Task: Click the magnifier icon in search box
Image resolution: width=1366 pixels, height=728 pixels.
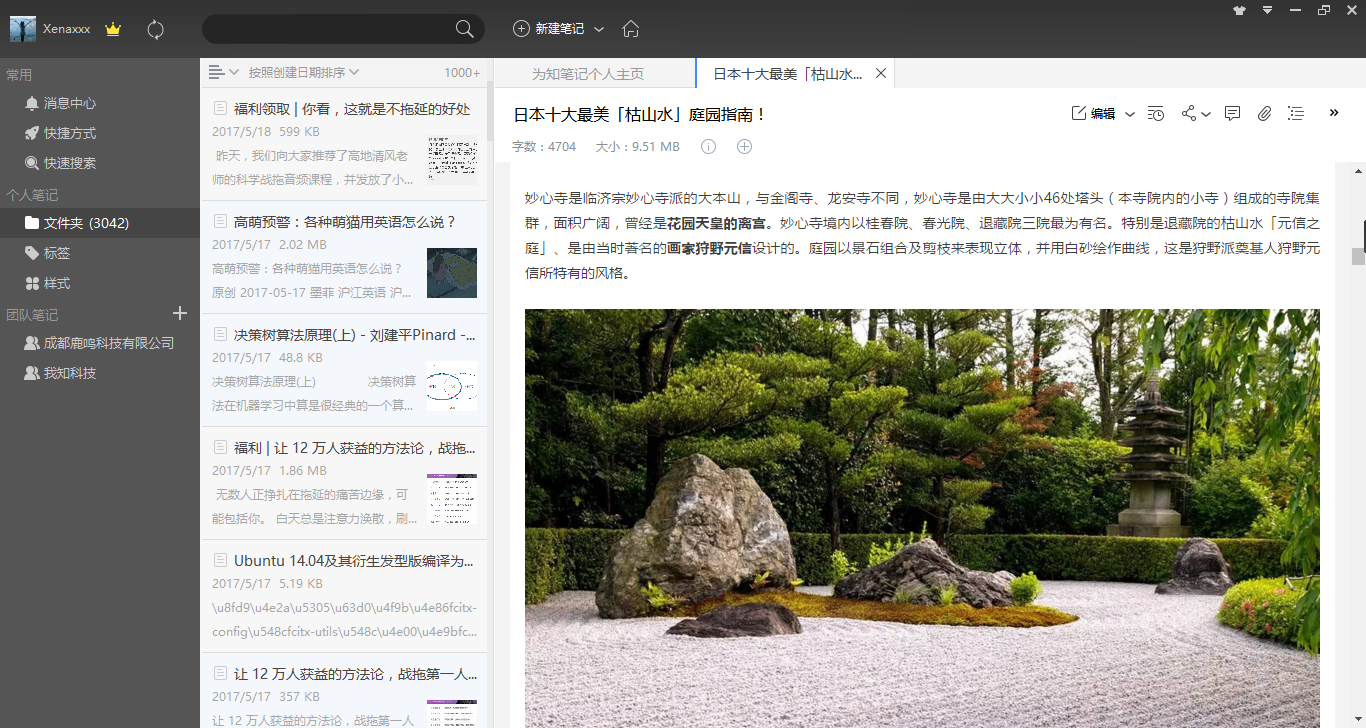Action: (x=465, y=29)
